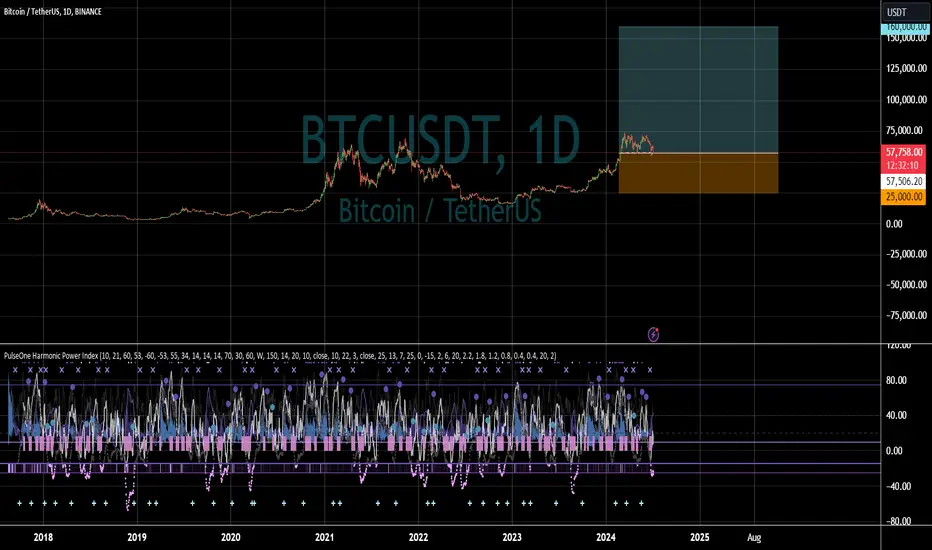
Task: Click the 2022 label on time axis
Action: [x=418, y=538]
